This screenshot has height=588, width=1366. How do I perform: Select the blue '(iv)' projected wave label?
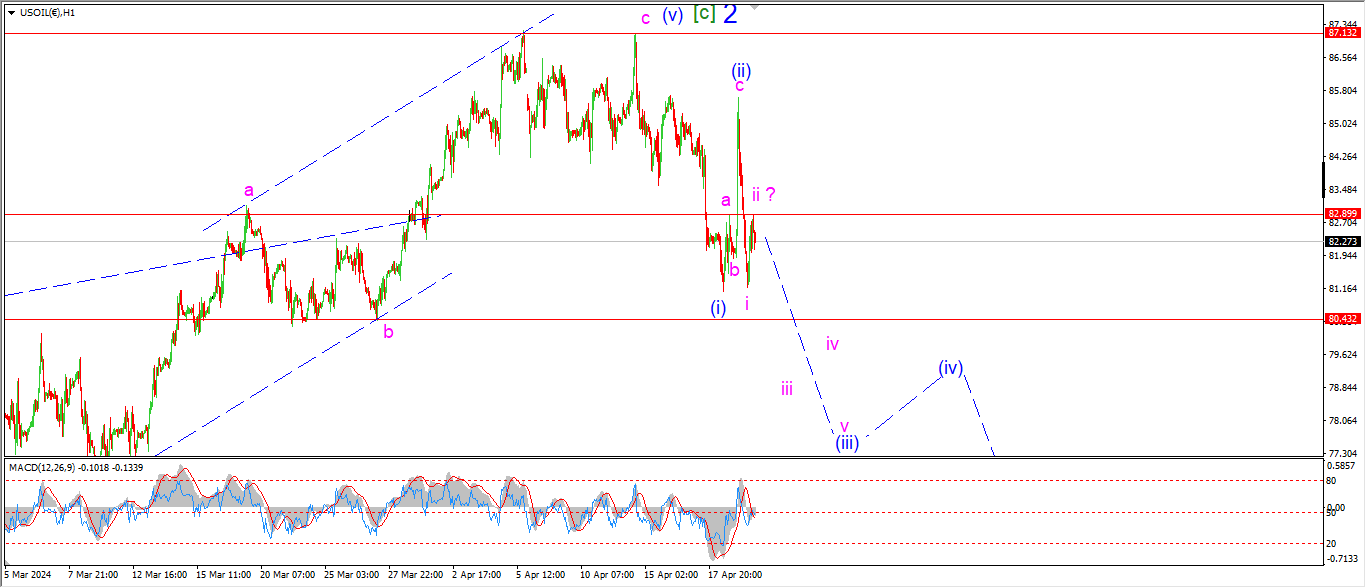tap(950, 368)
